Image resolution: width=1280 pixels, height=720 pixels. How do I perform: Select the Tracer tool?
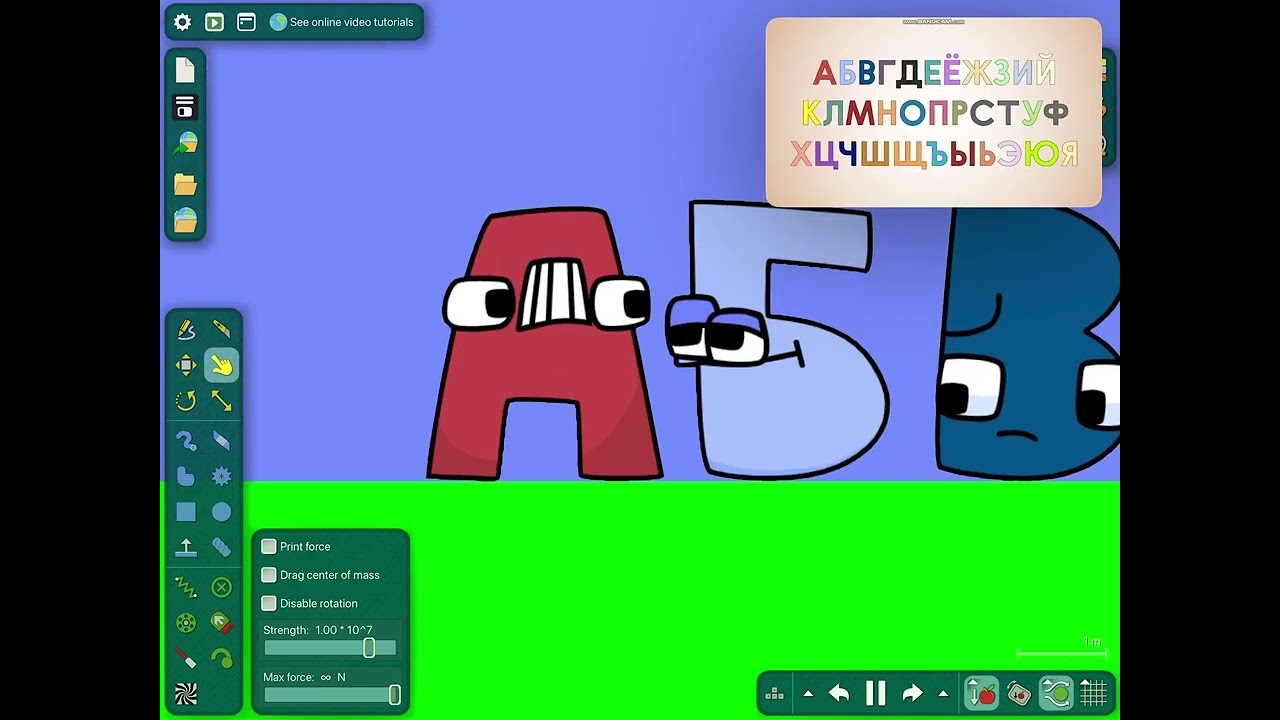(221, 658)
